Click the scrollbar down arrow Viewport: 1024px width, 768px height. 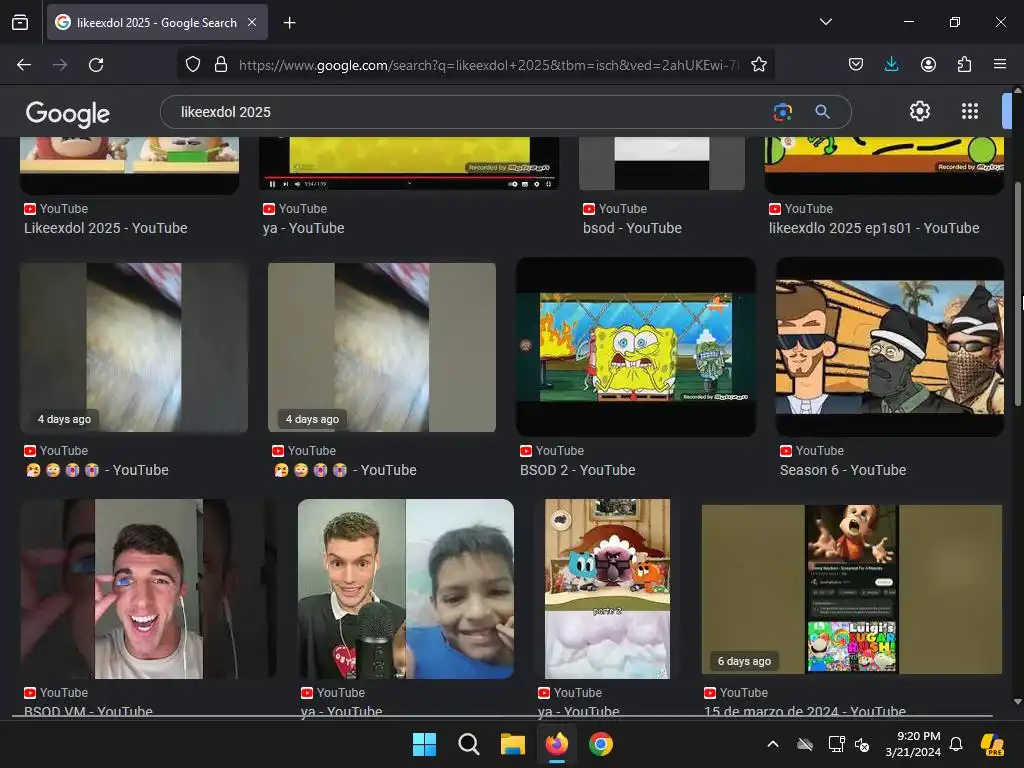point(1017,702)
